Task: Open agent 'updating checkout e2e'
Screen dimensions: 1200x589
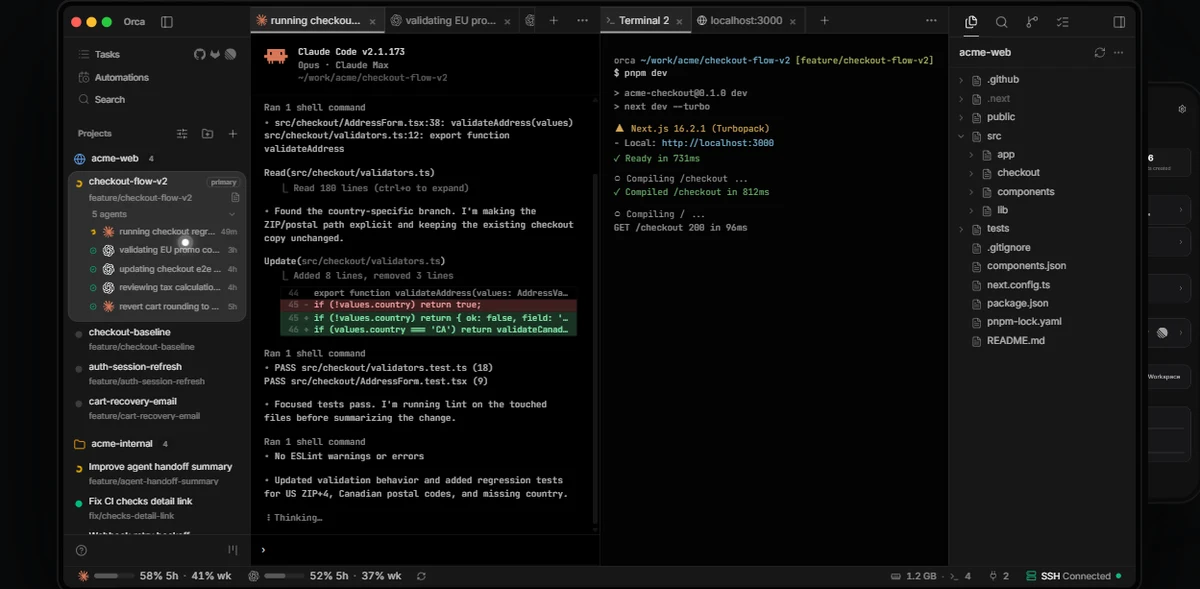Action: 164,269
